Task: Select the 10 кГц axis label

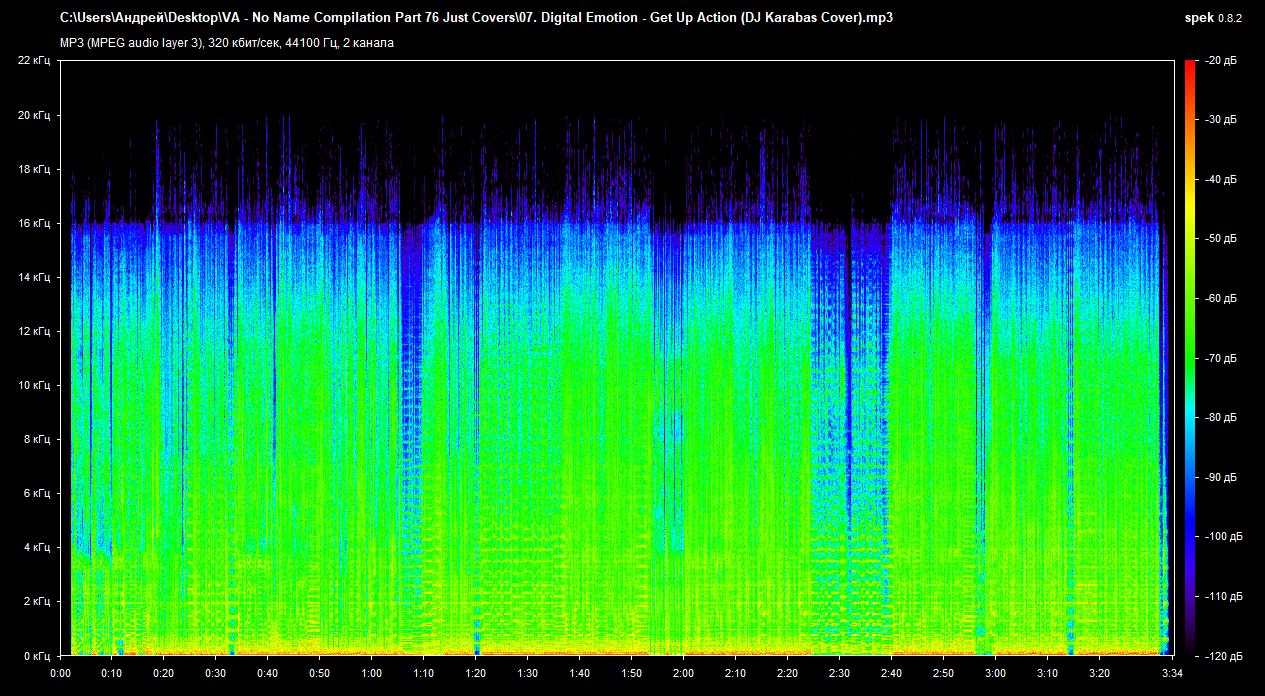Action: (33, 385)
